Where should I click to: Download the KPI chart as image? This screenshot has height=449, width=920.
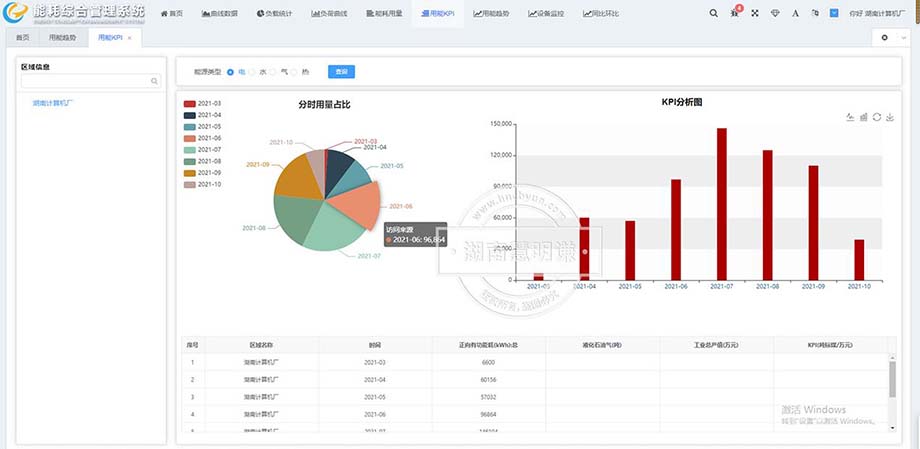(x=890, y=117)
